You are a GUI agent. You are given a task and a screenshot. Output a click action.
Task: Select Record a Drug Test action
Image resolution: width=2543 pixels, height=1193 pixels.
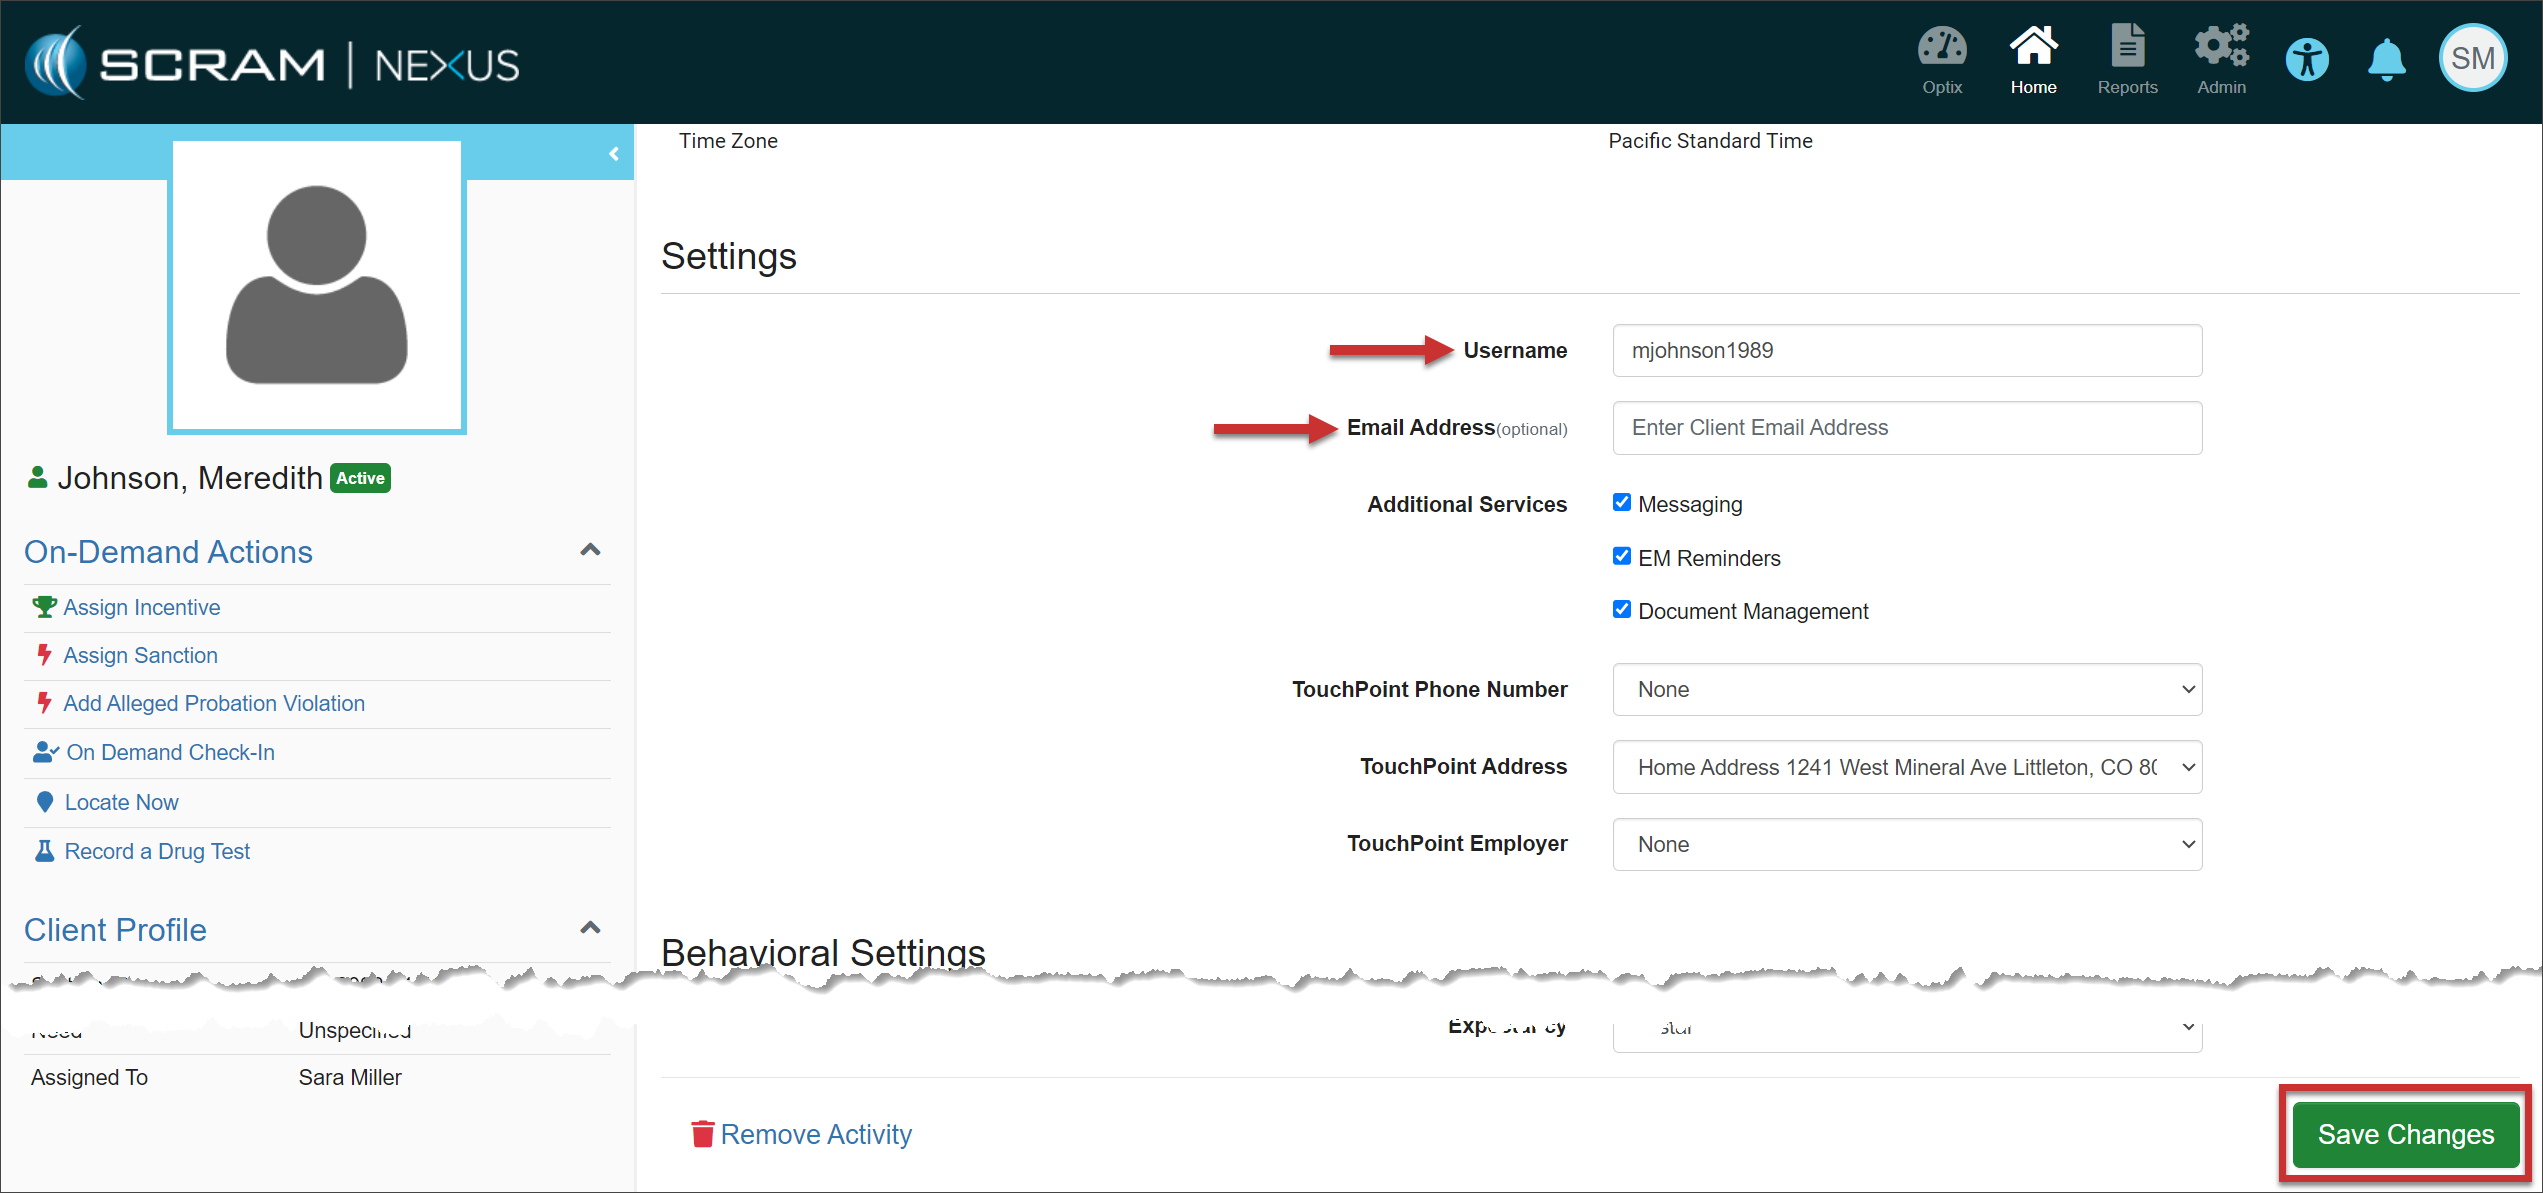point(157,851)
